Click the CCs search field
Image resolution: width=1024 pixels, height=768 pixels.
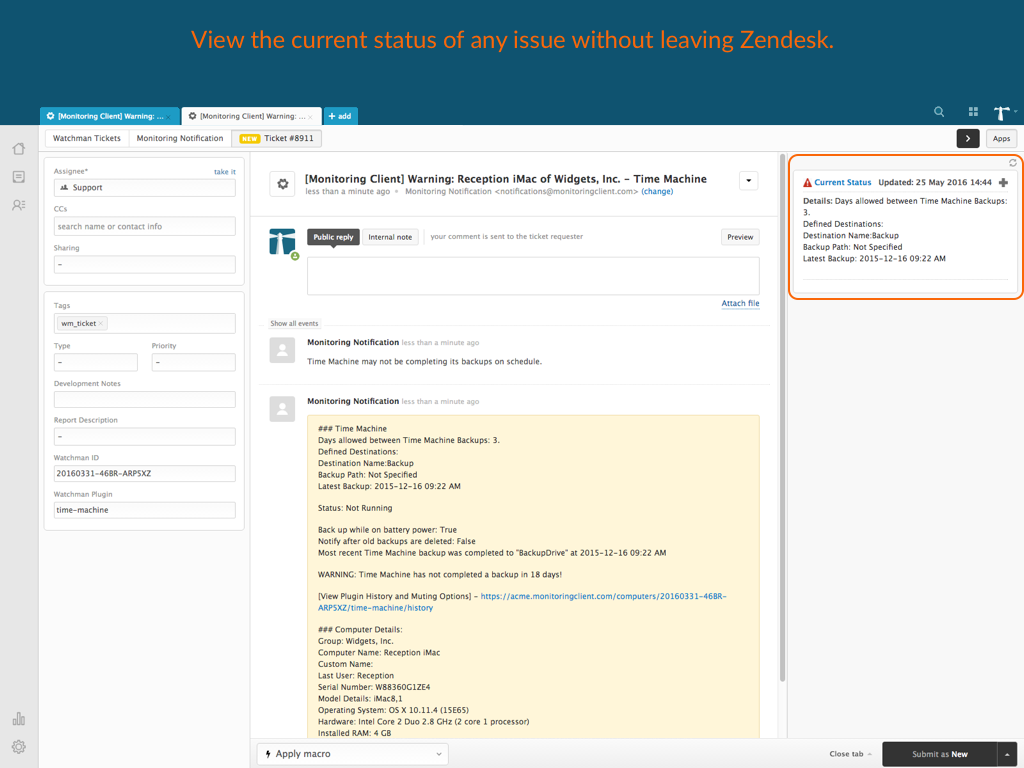tap(144, 226)
